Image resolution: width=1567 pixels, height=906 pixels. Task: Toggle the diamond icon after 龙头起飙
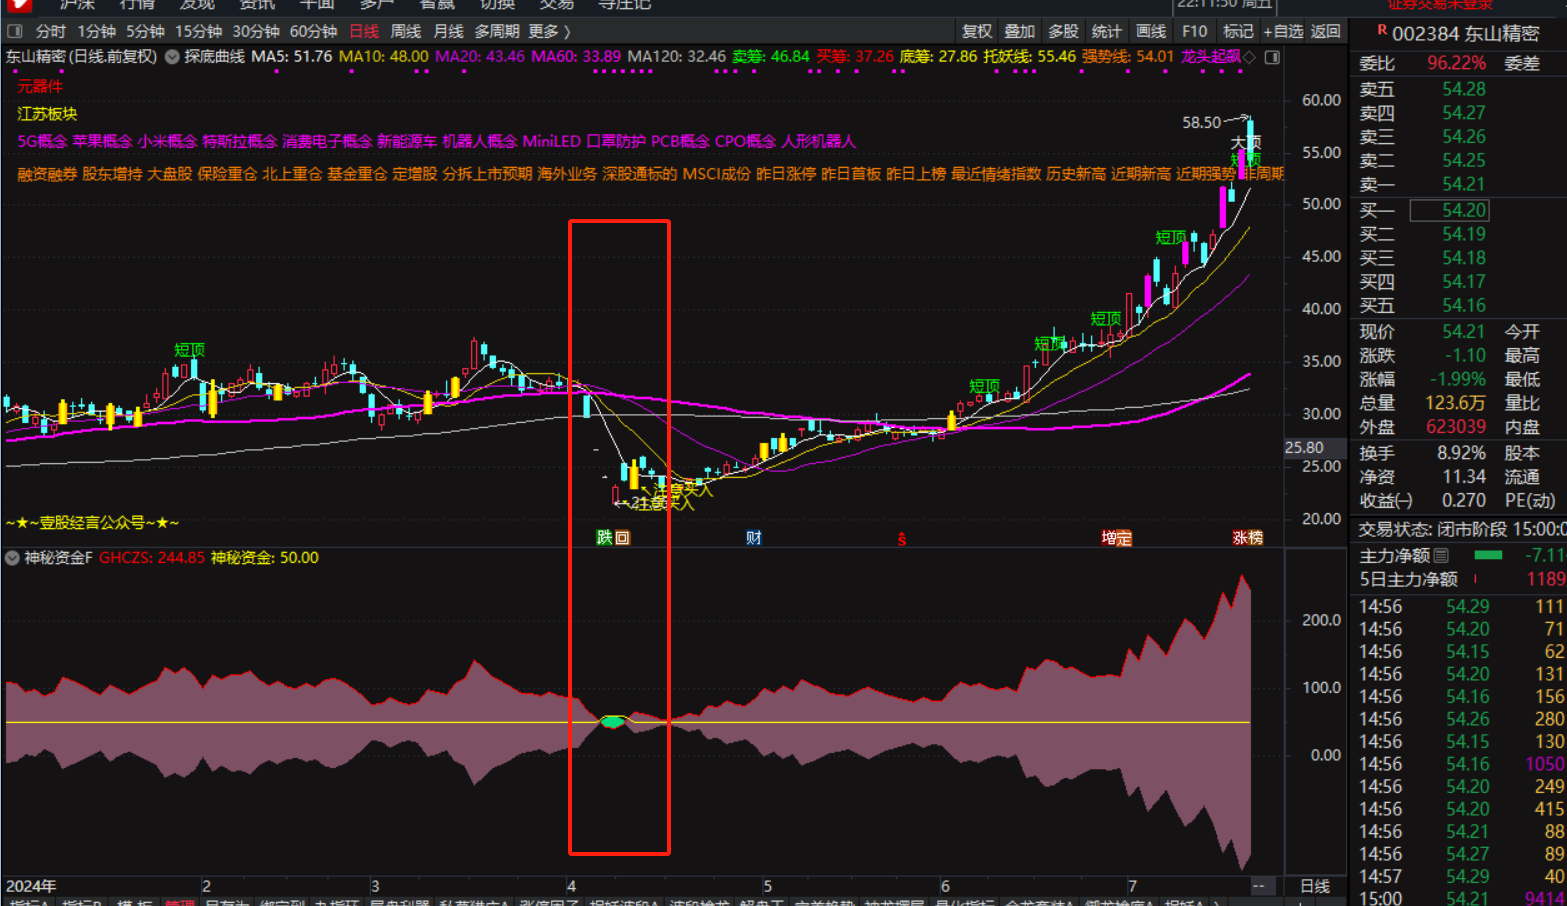click(1249, 57)
